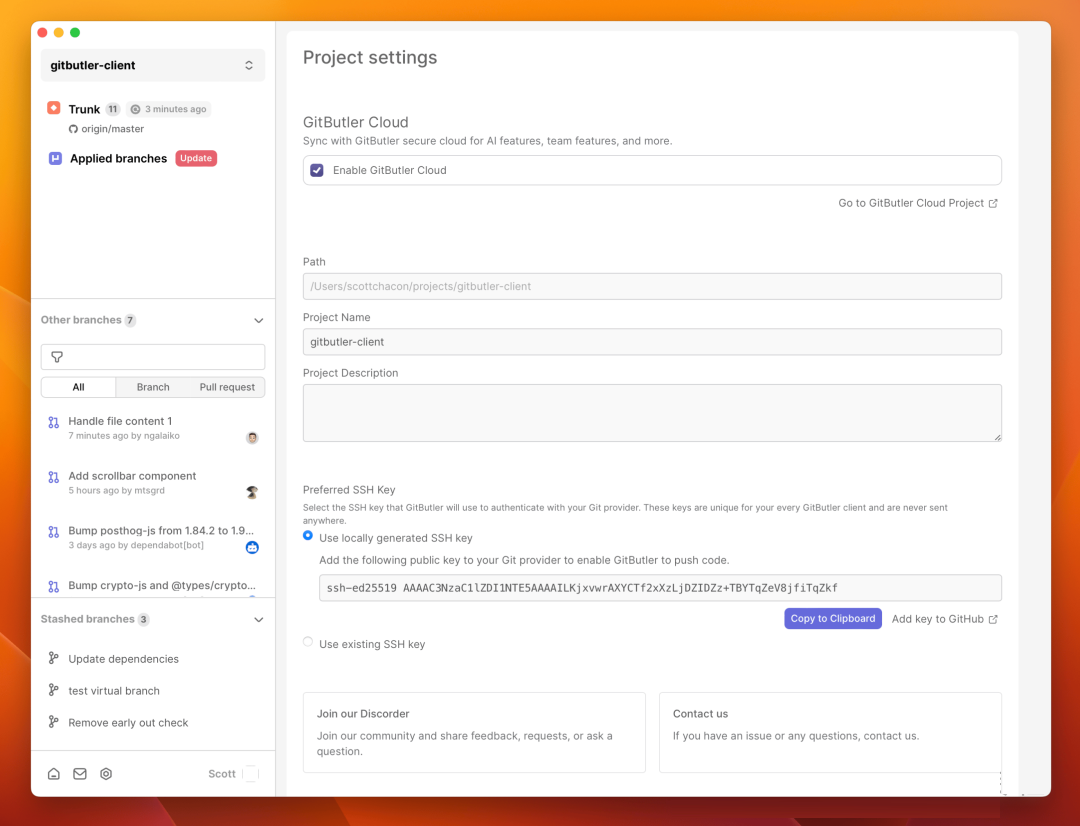1080x826 pixels.
Task: Open settings via the hexagon gear icon
Action: [106, 774]
